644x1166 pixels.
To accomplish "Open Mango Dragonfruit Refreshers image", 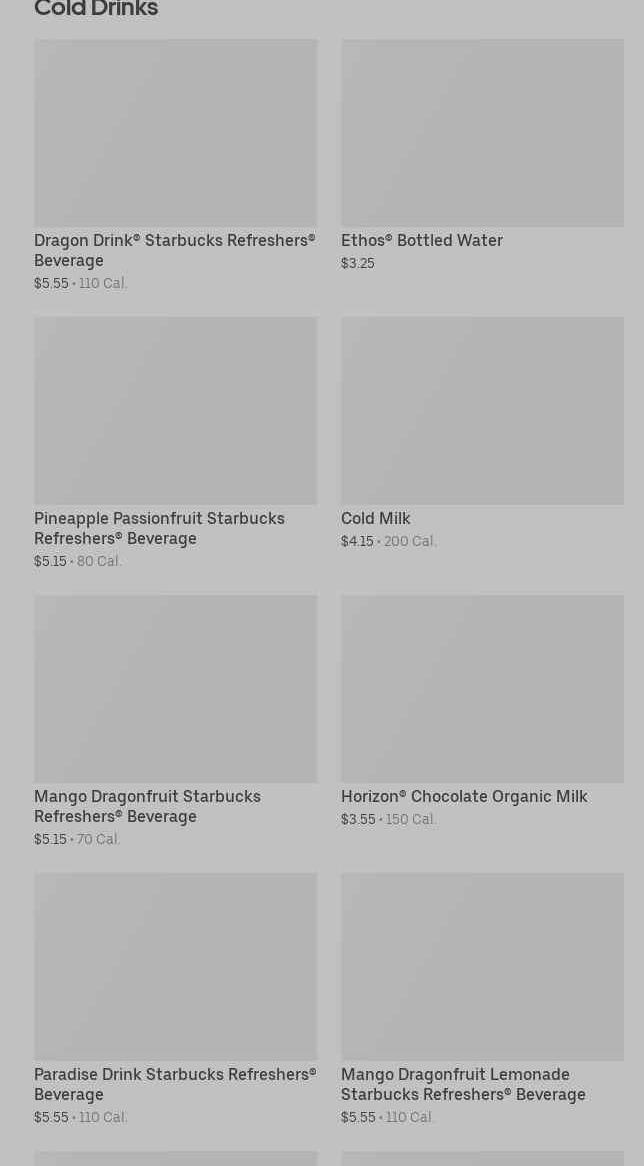I will pos(175,689).
